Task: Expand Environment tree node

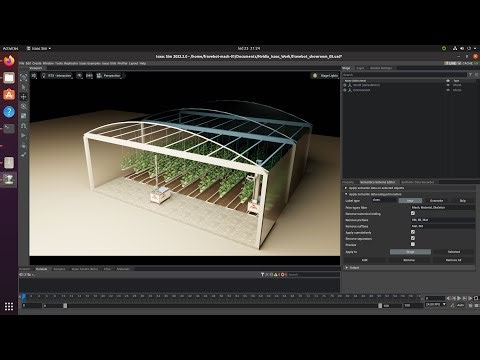Action: (x=345, y=90)
